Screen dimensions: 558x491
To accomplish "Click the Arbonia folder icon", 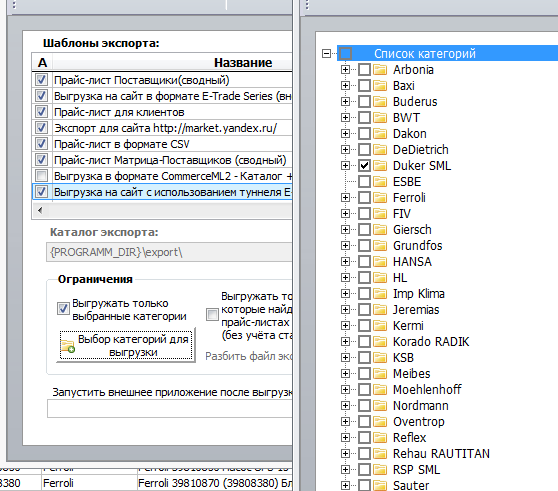I will click(380, 69).
